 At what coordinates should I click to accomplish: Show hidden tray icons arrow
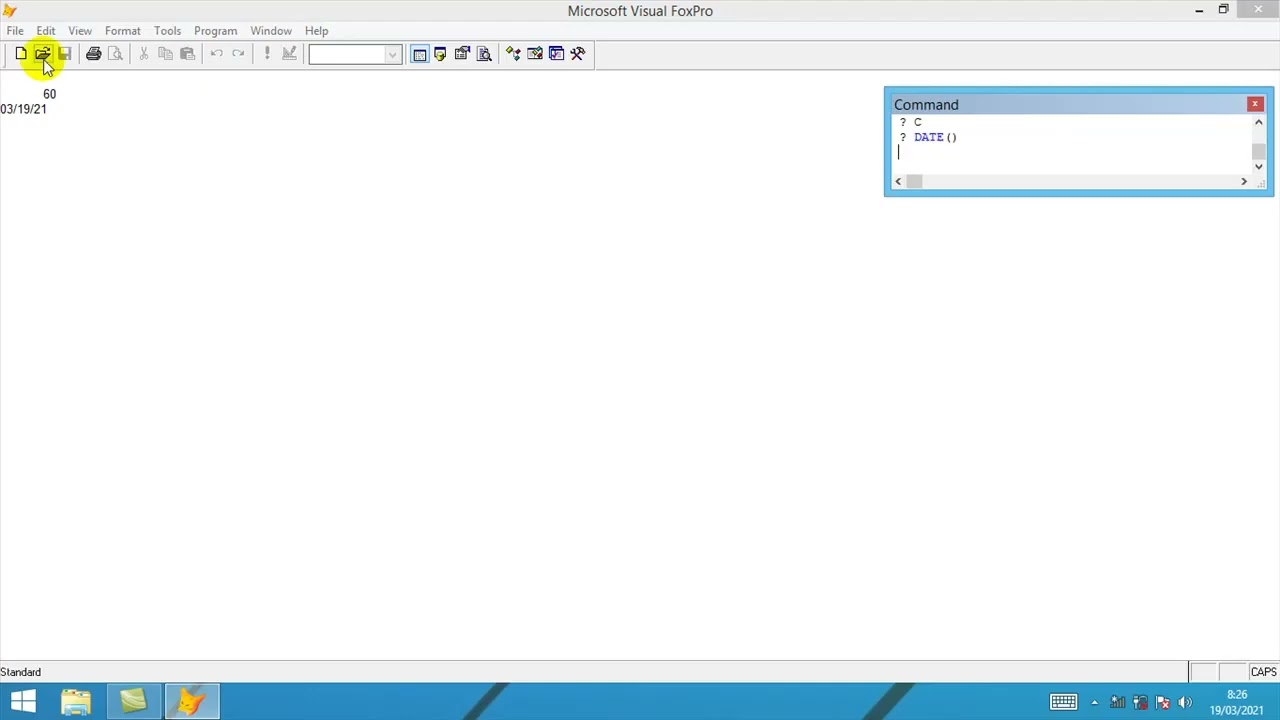coord(1094,702)
